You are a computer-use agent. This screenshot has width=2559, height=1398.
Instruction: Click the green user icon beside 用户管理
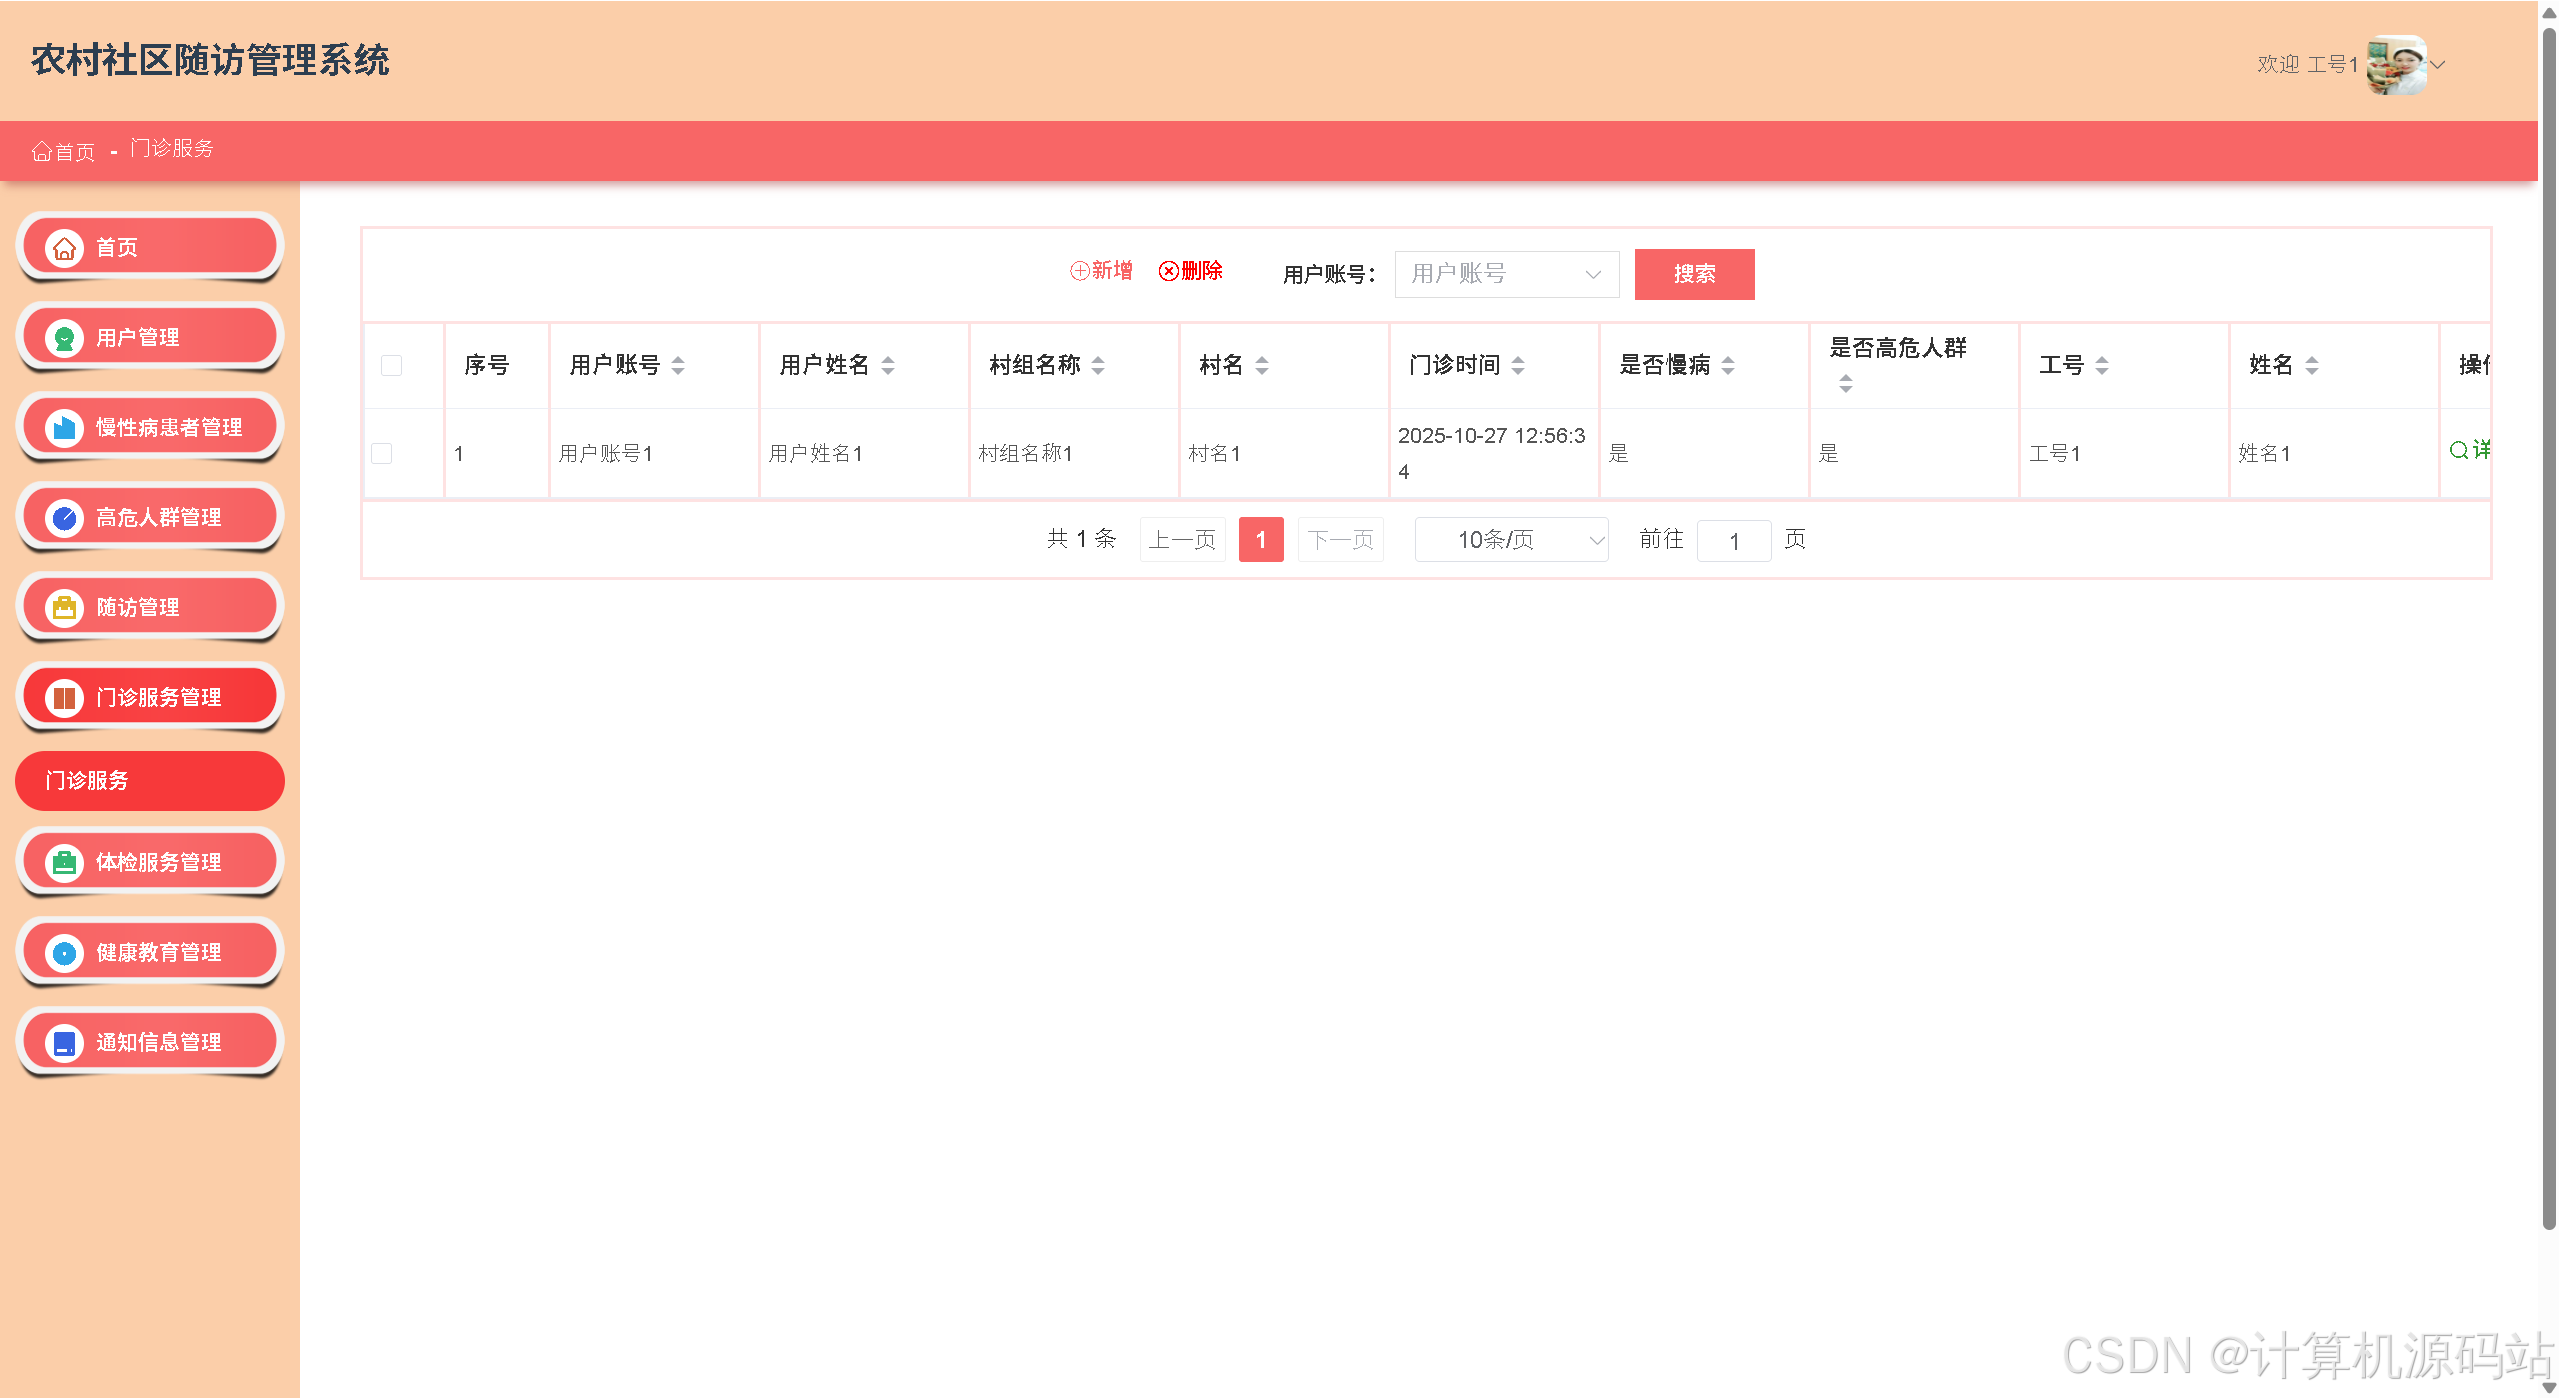(x=64, y=338)
